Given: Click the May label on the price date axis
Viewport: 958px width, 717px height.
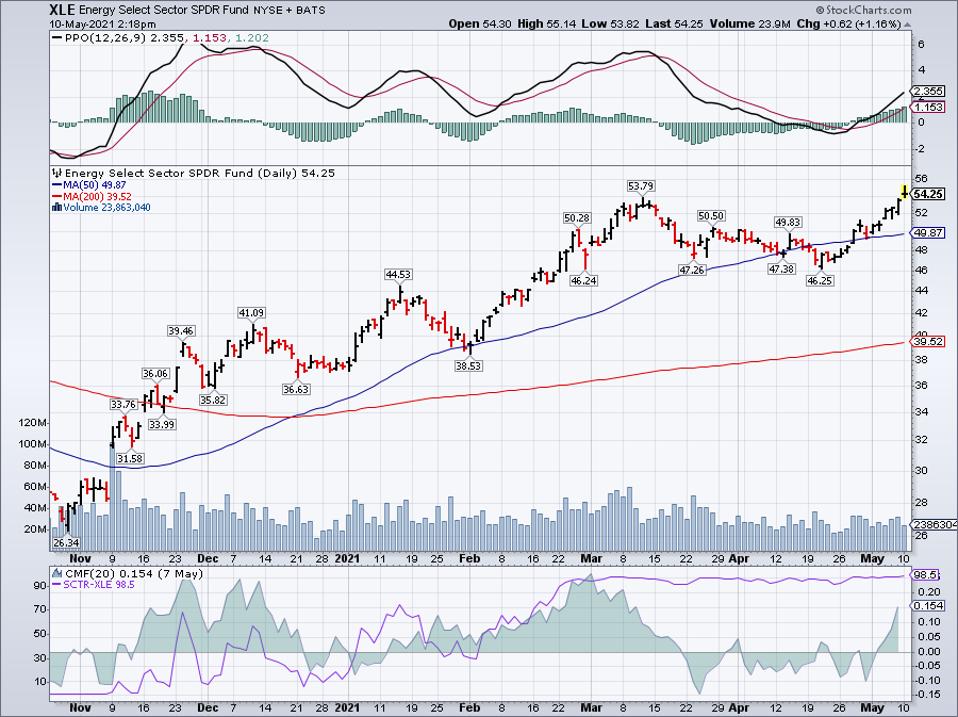Looking at the screenshot, I should [872, 559].
